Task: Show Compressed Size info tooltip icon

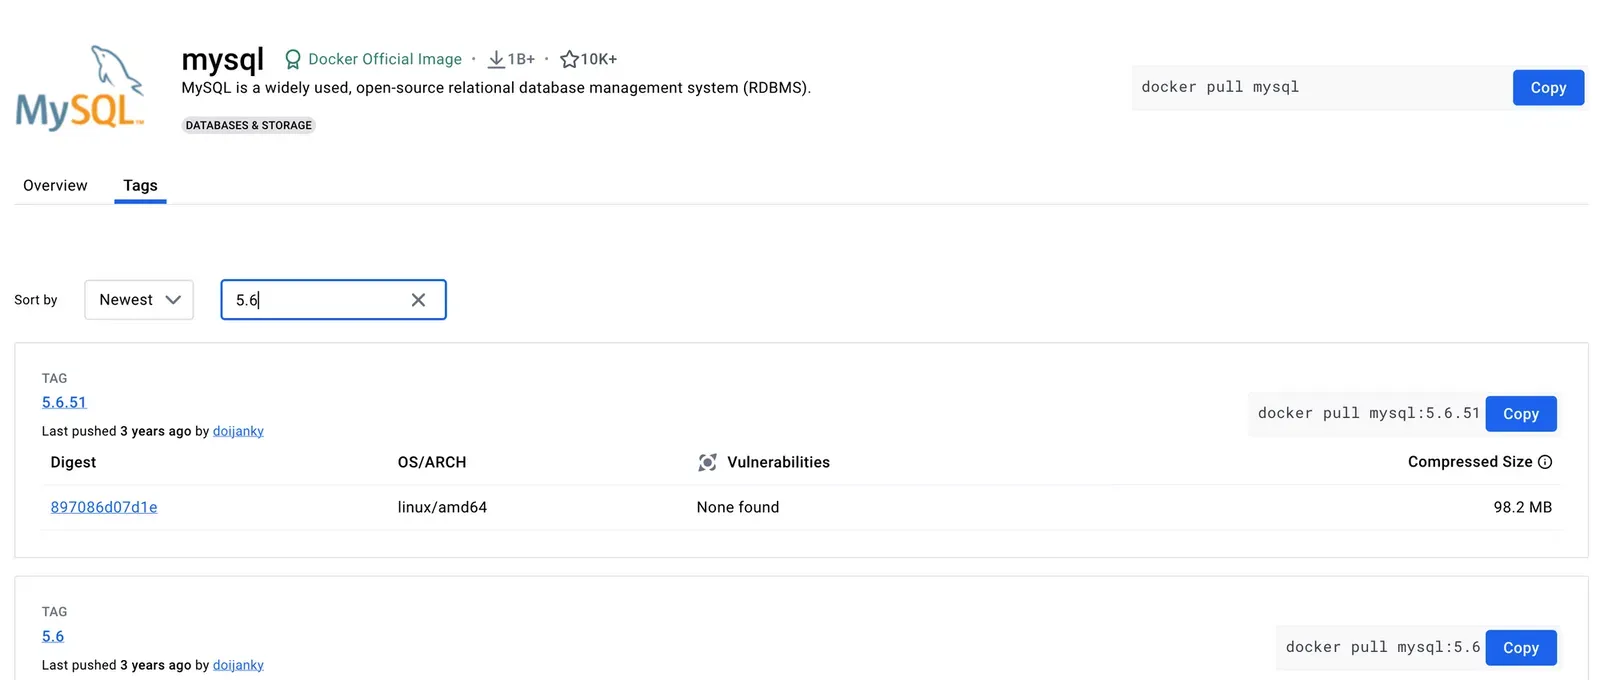Action: pos(1545,462)
